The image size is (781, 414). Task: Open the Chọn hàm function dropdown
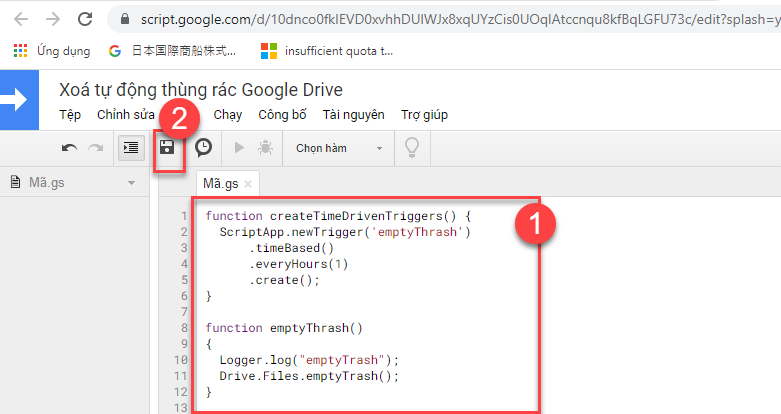[x=339, y=148]
